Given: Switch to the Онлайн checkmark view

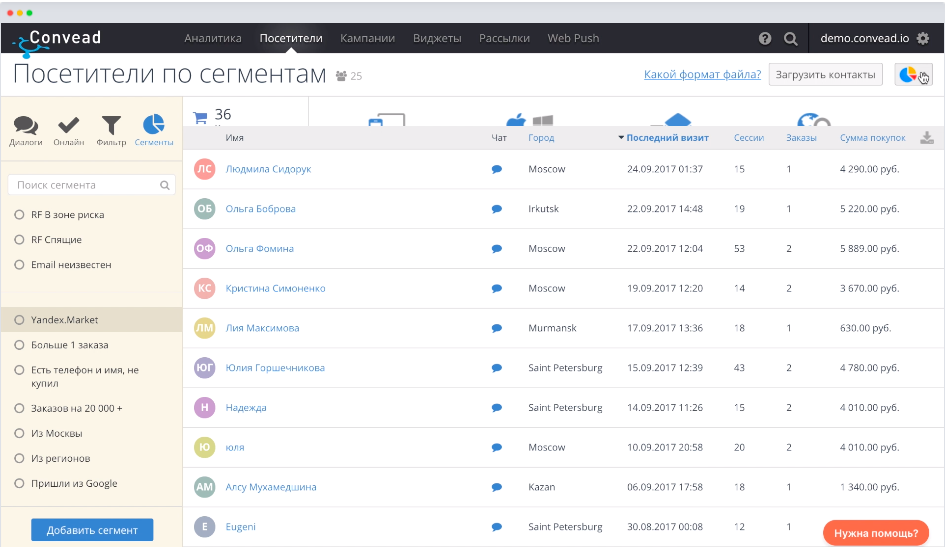Looking at the screenshot, I should tap(69, 130).
